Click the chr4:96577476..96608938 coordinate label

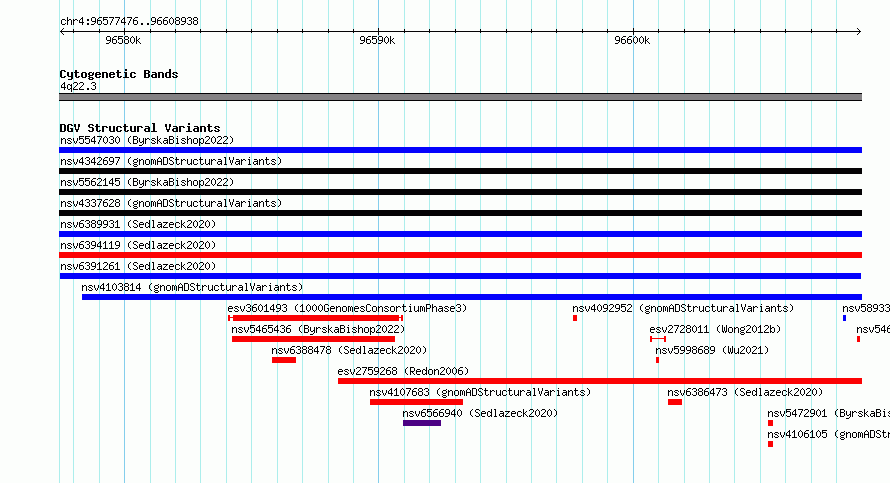[x=129, y=22]
